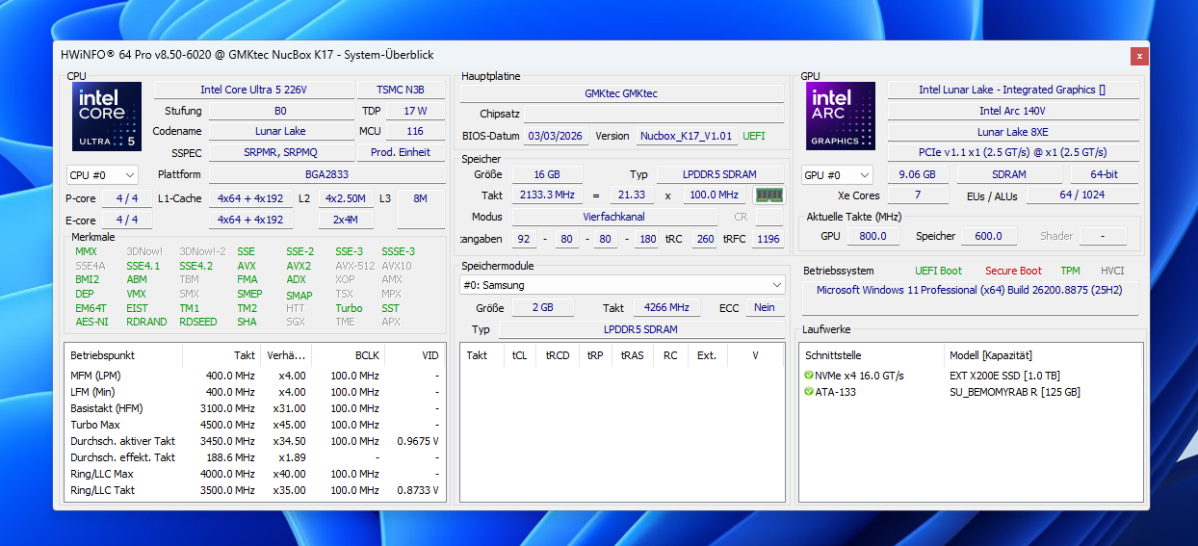Image resolution: width=1198 pixels, height=546 pixels.
Task: Click the Windows 11 Professional OS text
Action: [969, 290]
